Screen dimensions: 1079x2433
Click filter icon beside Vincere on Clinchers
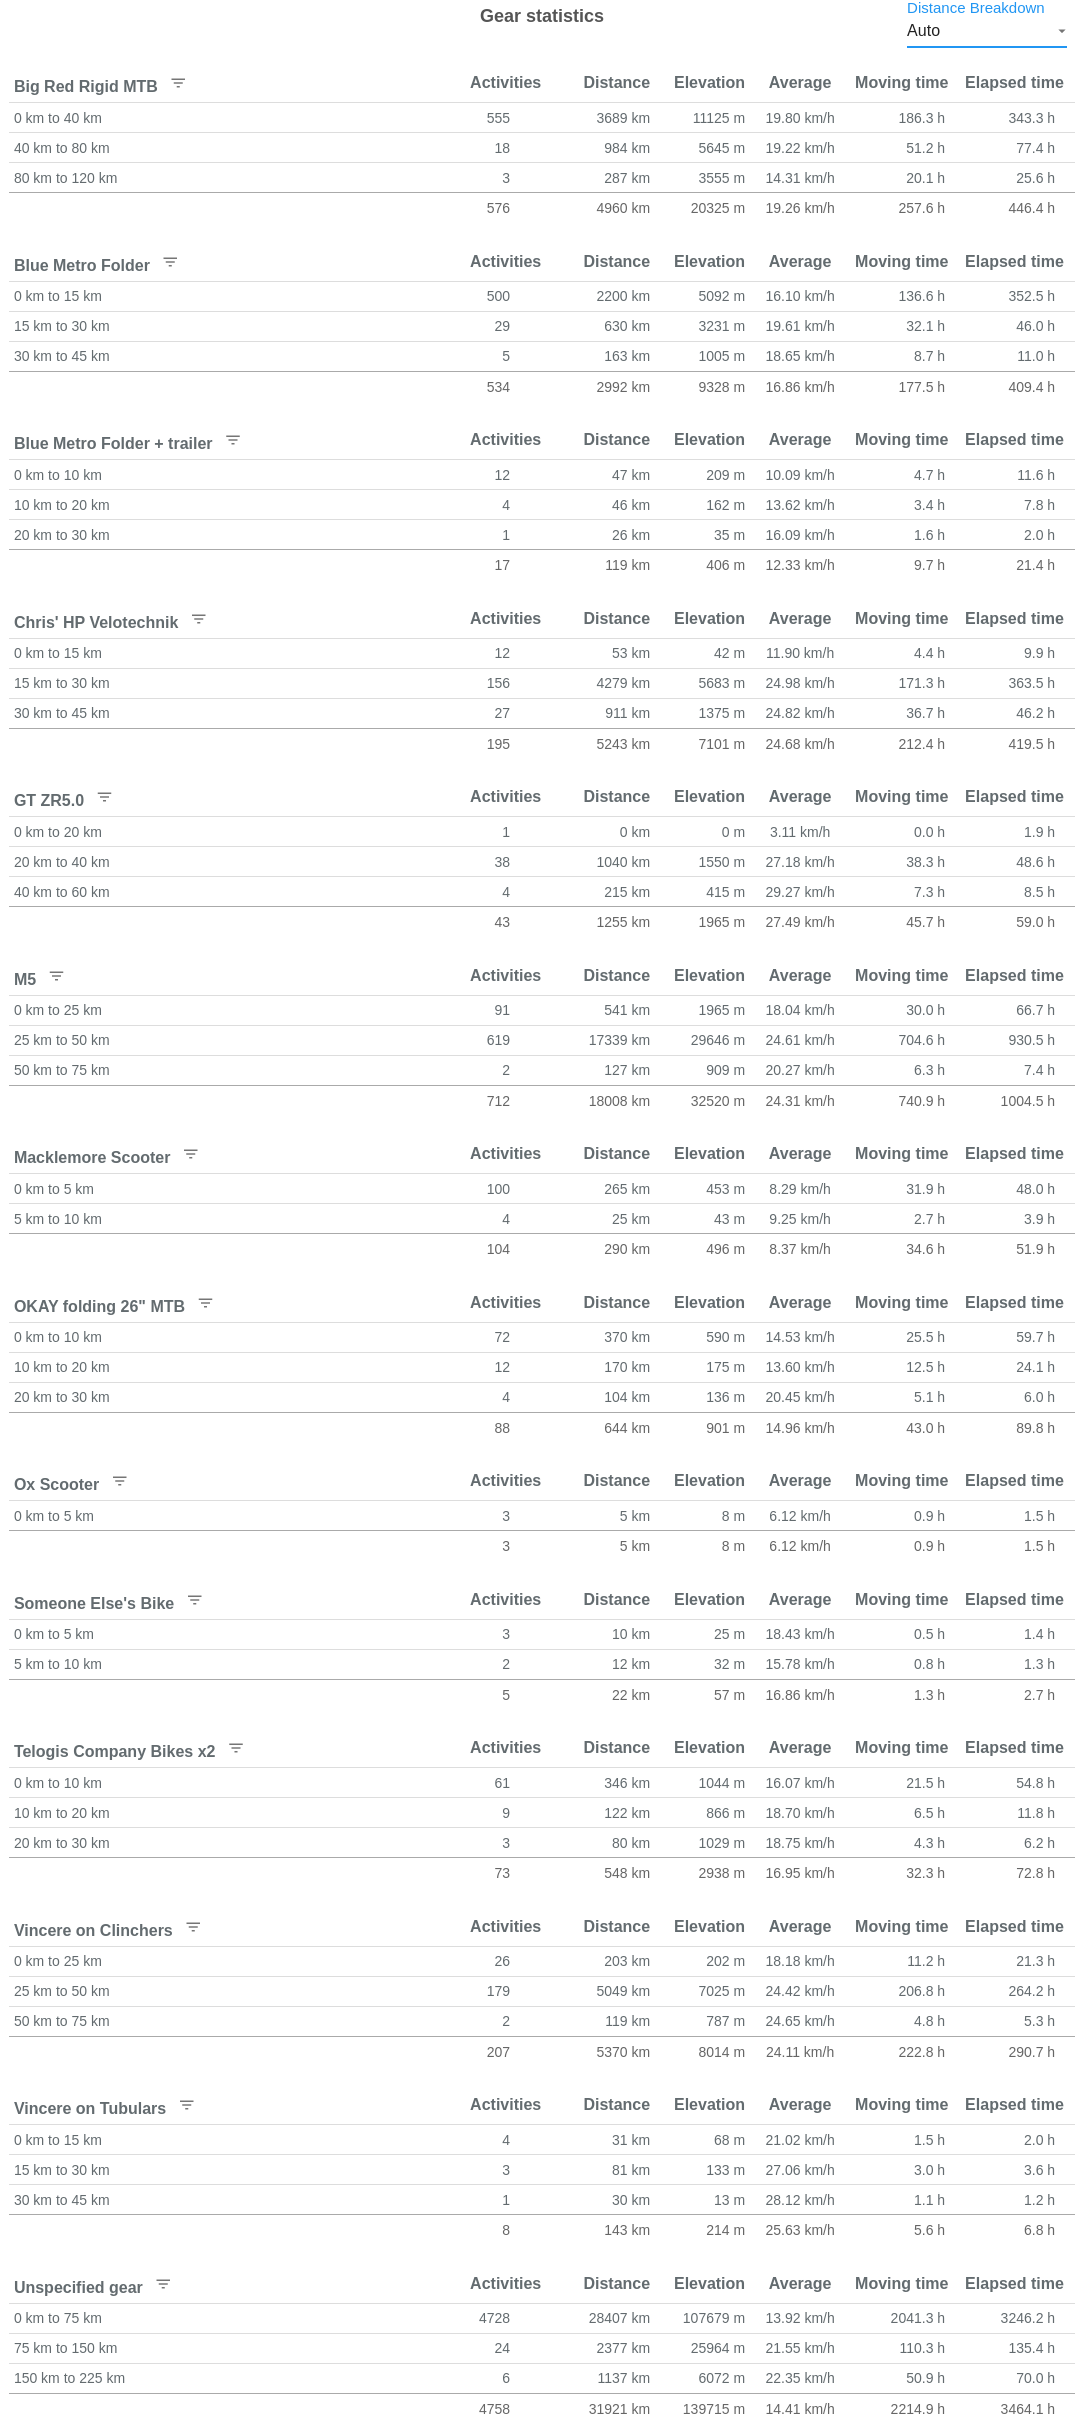(x=193, y=1927)
